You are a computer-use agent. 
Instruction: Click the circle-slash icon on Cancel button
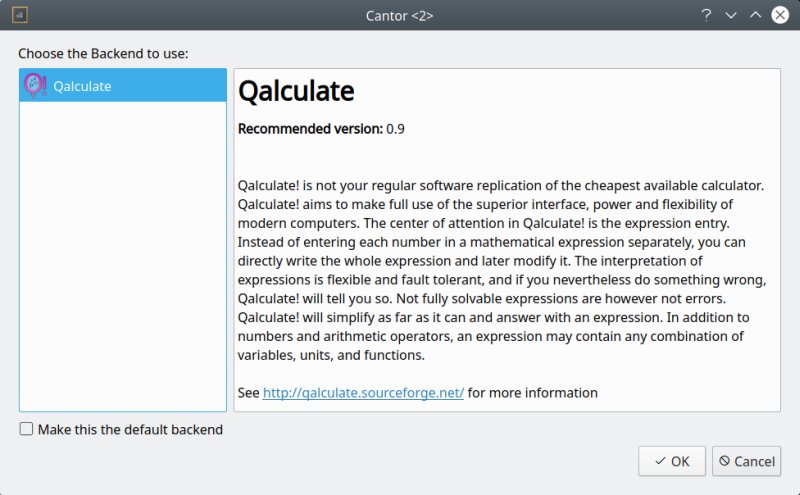point(724,461)
